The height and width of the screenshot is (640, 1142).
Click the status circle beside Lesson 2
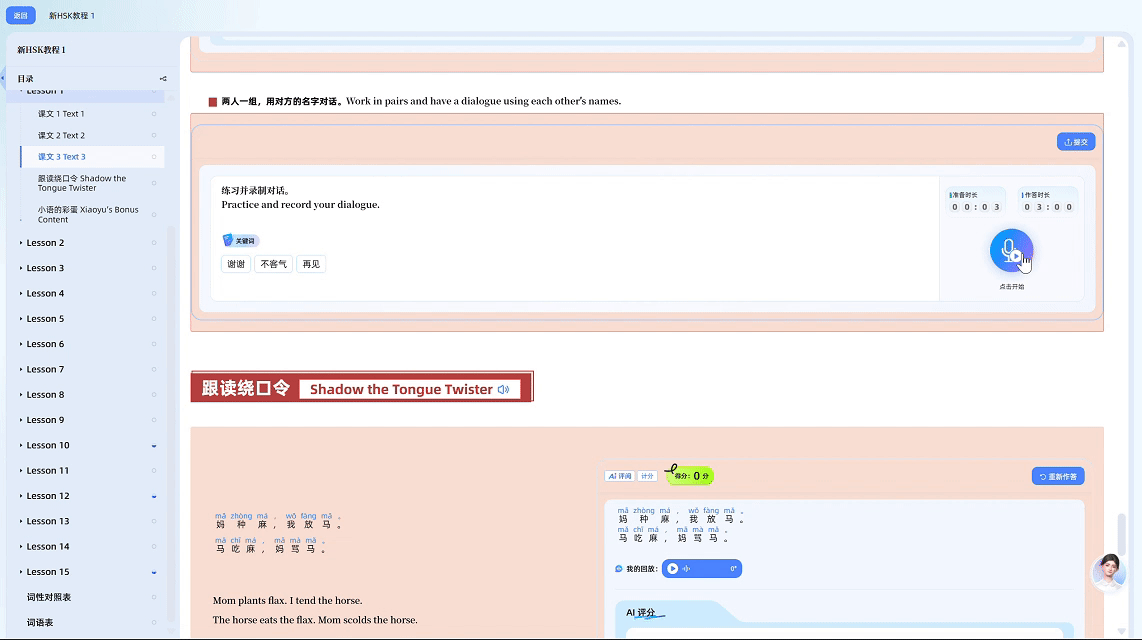(154, 243)
